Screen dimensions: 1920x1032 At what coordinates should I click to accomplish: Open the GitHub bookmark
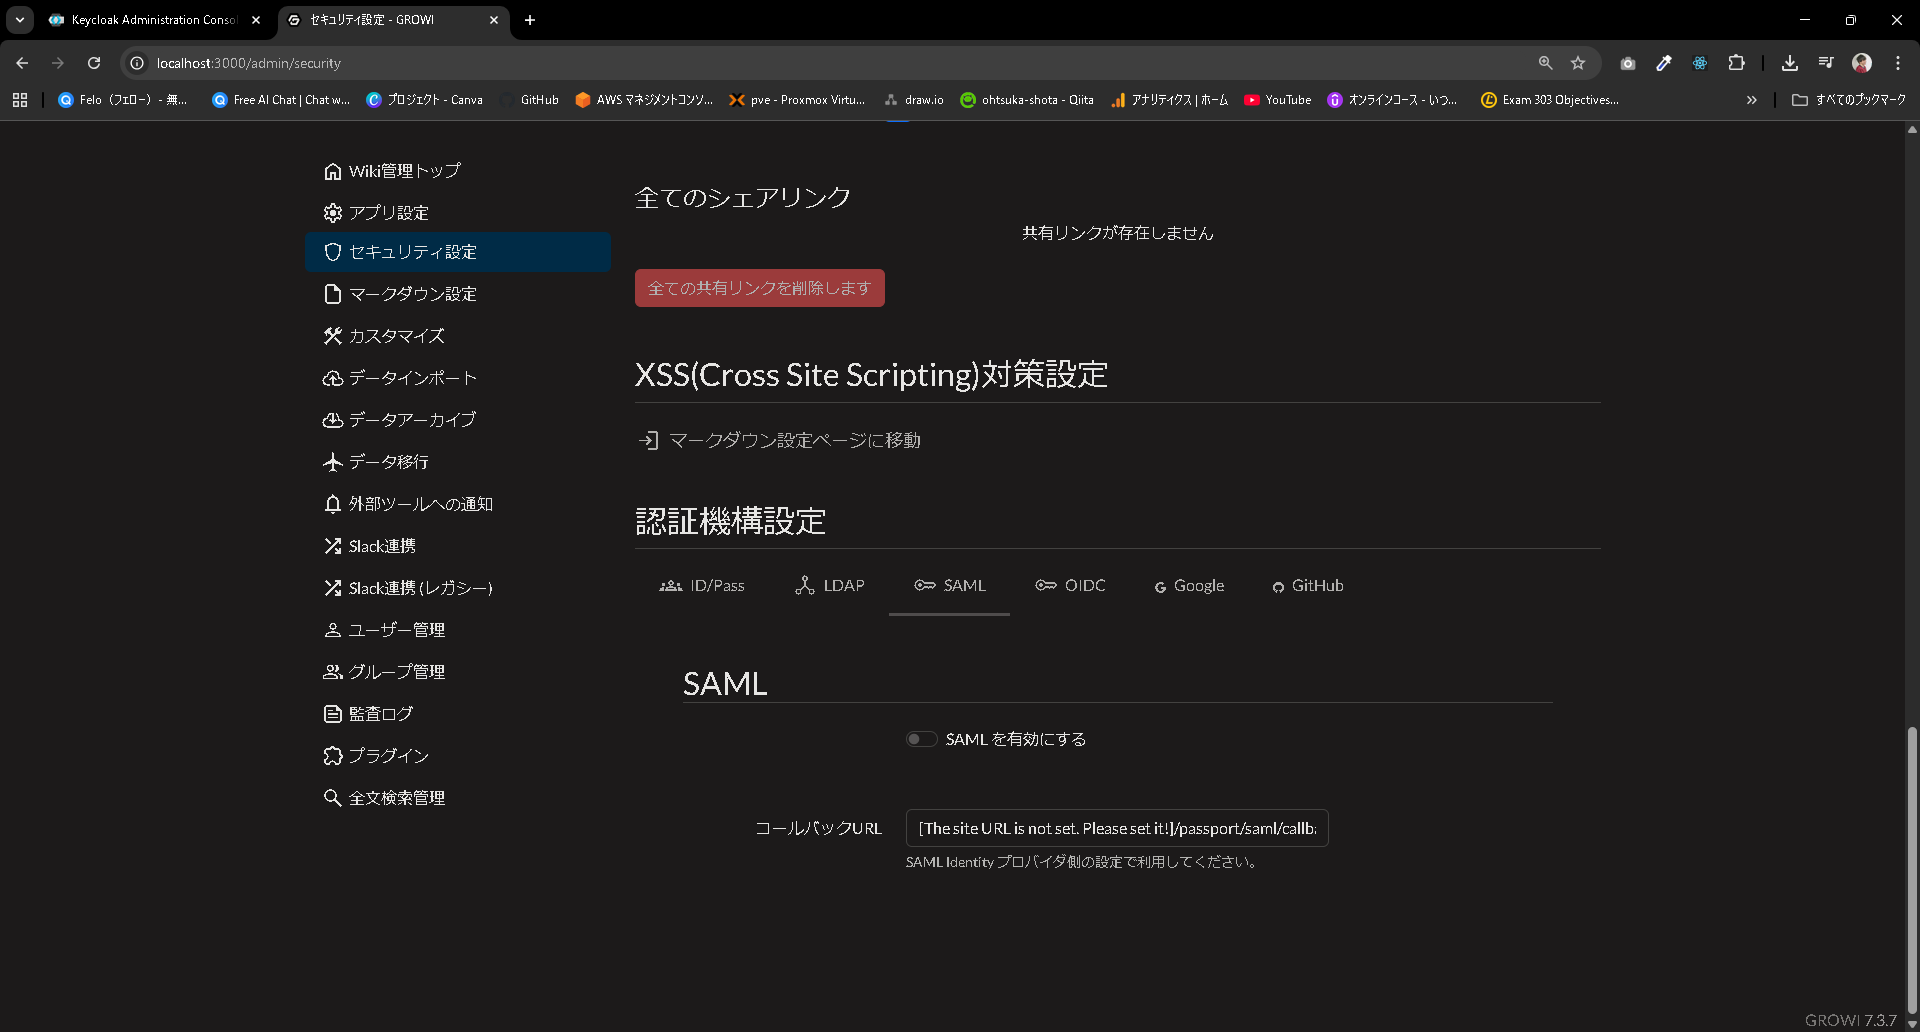530,100
